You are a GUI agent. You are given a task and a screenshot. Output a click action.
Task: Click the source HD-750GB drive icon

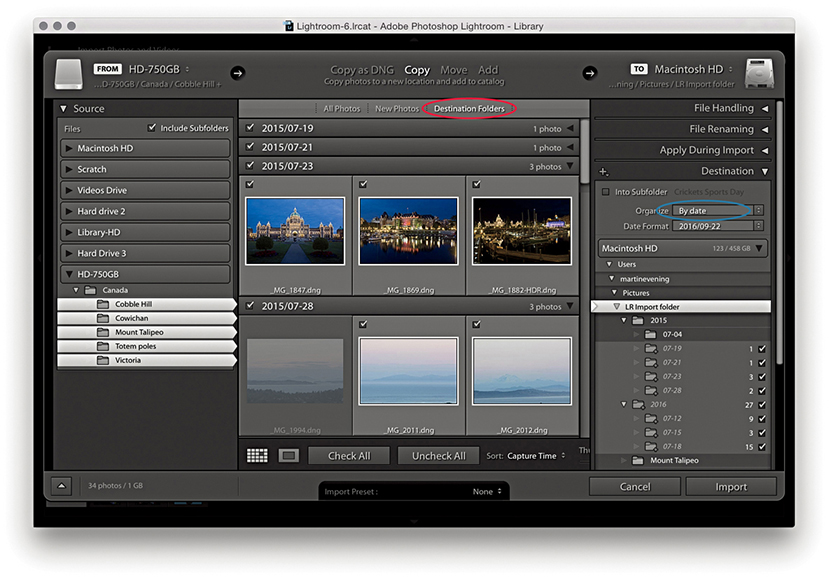click(67, 74)
